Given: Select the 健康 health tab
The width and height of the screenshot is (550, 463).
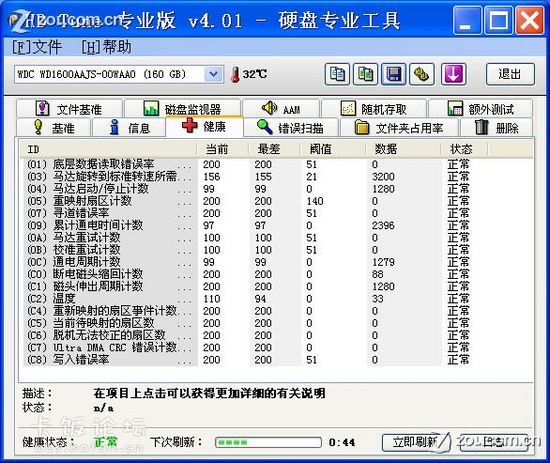Looking at the screenshot, I should 204,126.
